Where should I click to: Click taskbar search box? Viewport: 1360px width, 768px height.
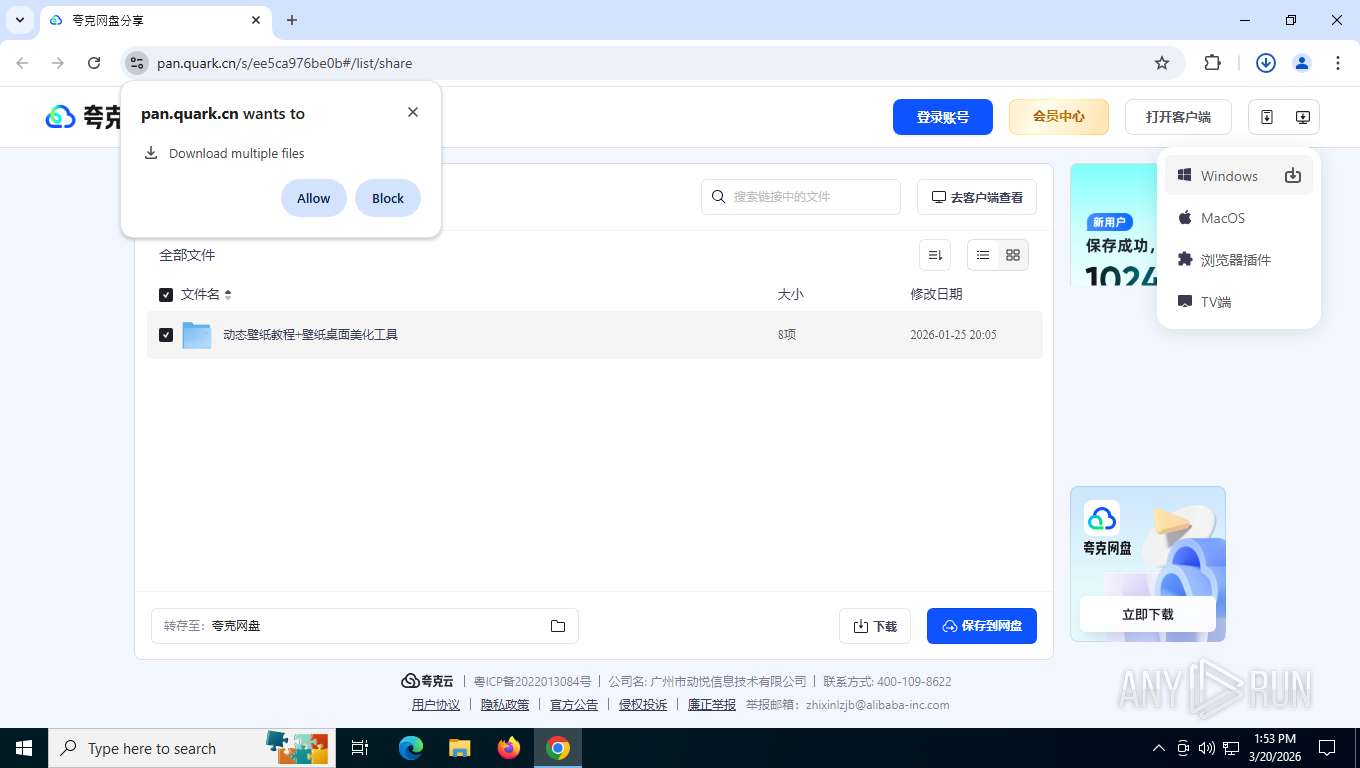coord(192,748)
